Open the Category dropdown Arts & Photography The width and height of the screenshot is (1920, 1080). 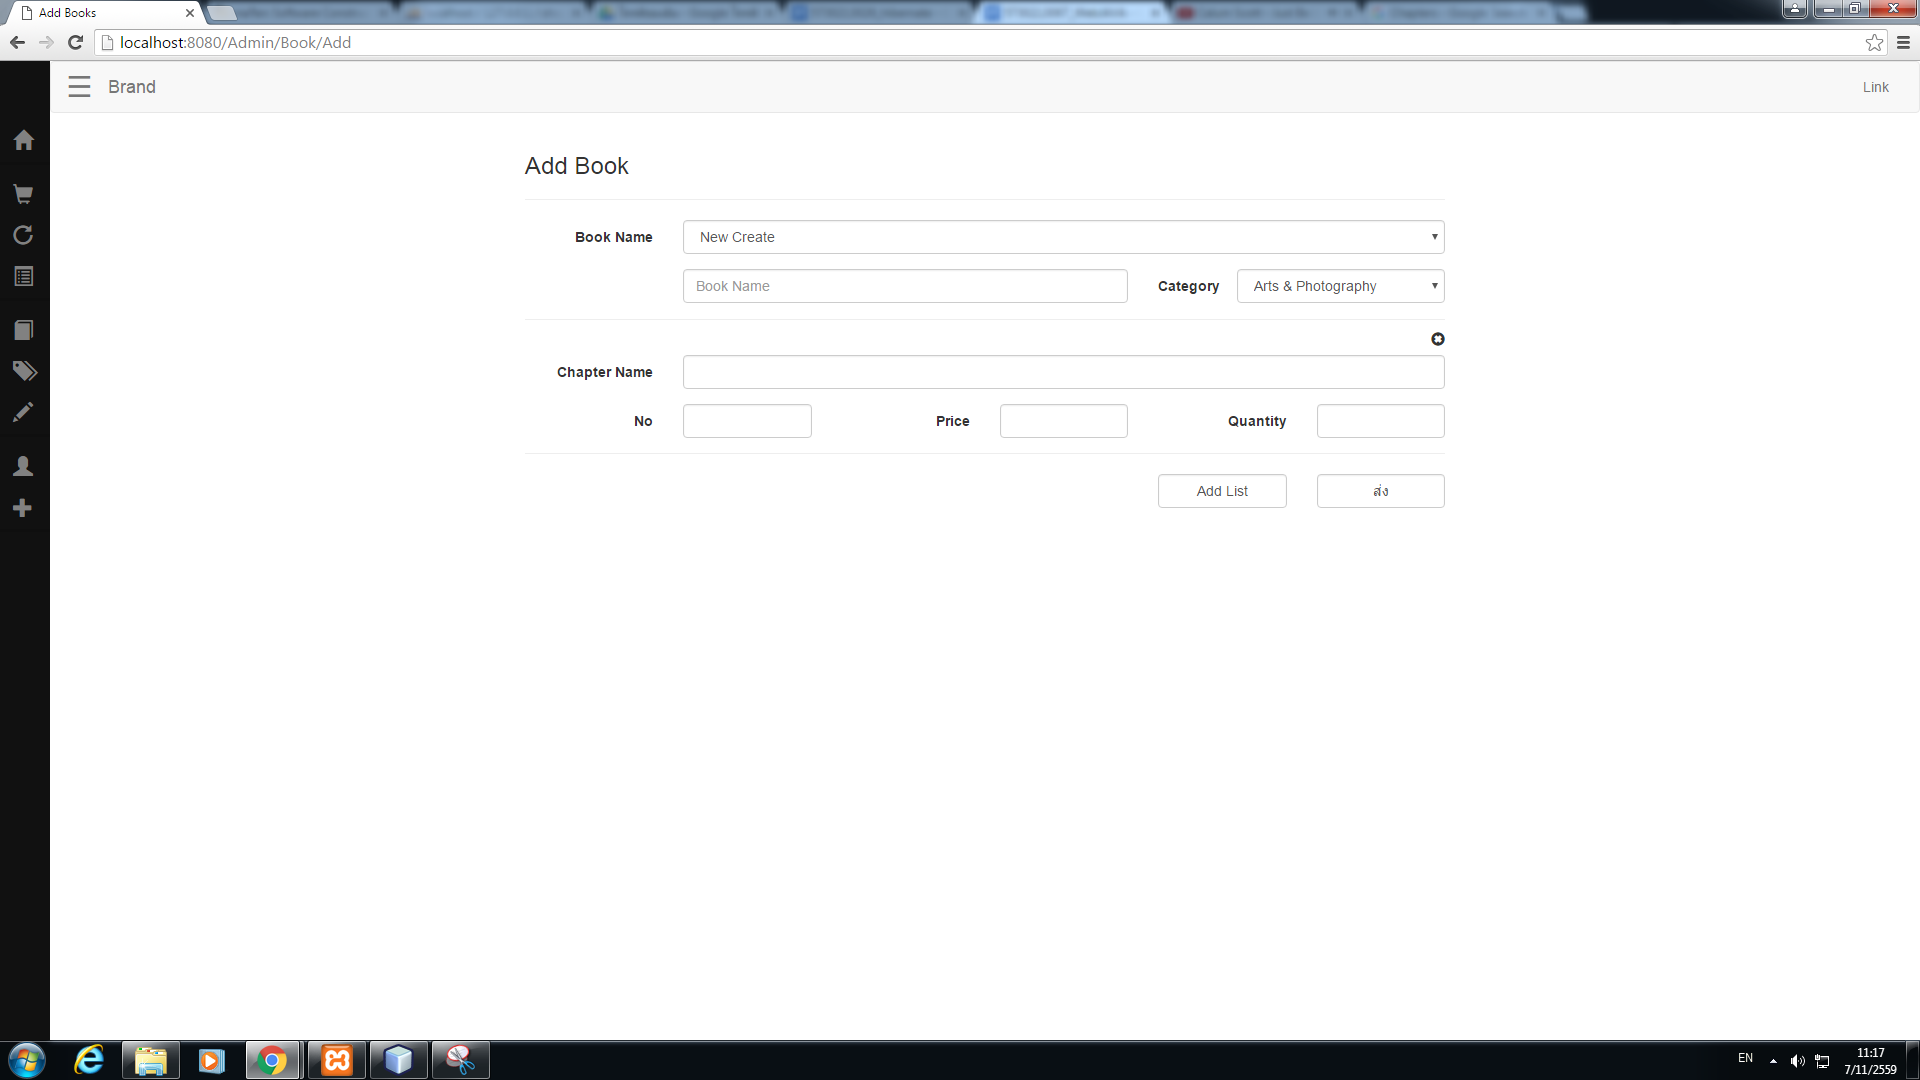point(1340,286)
